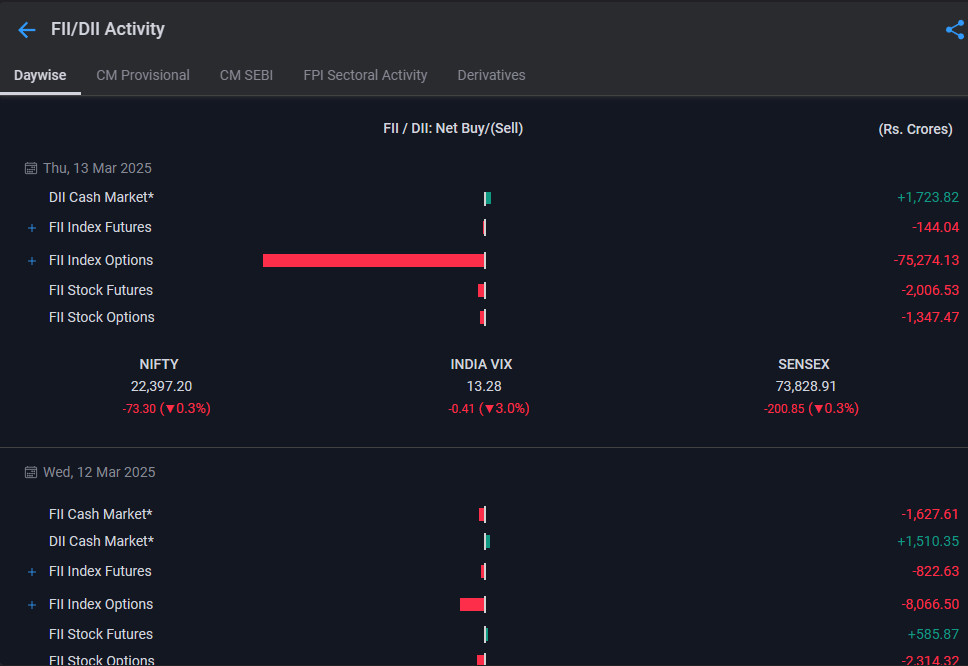Click the (Rs. Crores) unit label
968x666 pixels.
click(x=916, y=129)
